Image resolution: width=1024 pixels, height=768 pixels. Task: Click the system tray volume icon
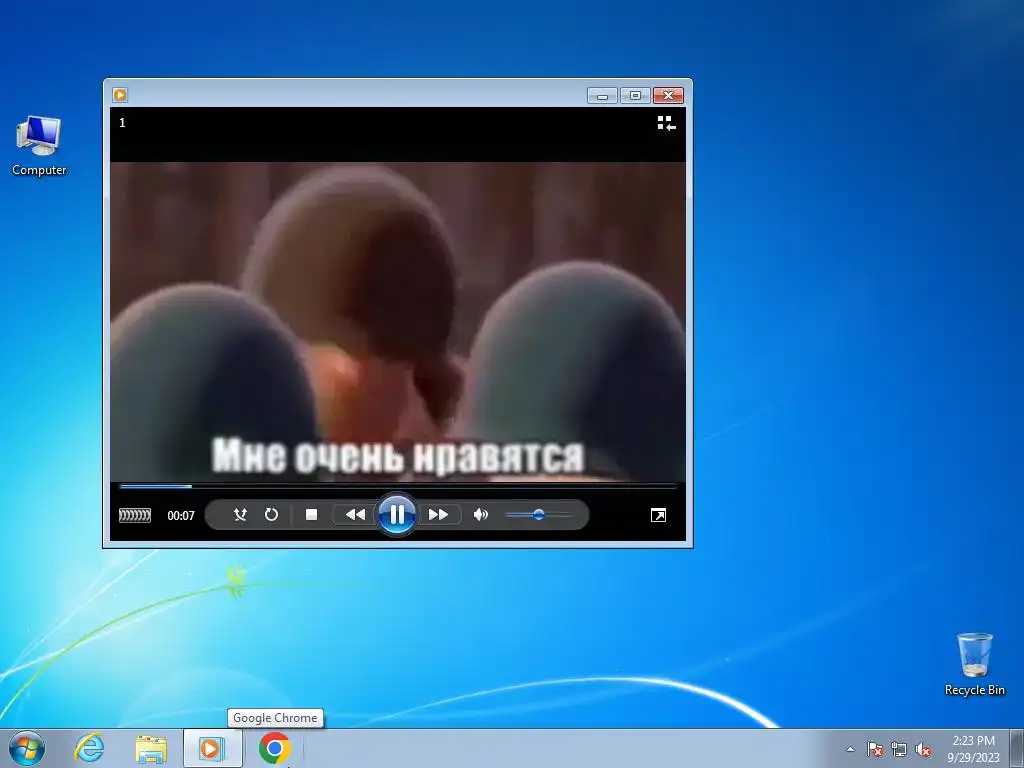pyautogui.click(x=923, y=749)
